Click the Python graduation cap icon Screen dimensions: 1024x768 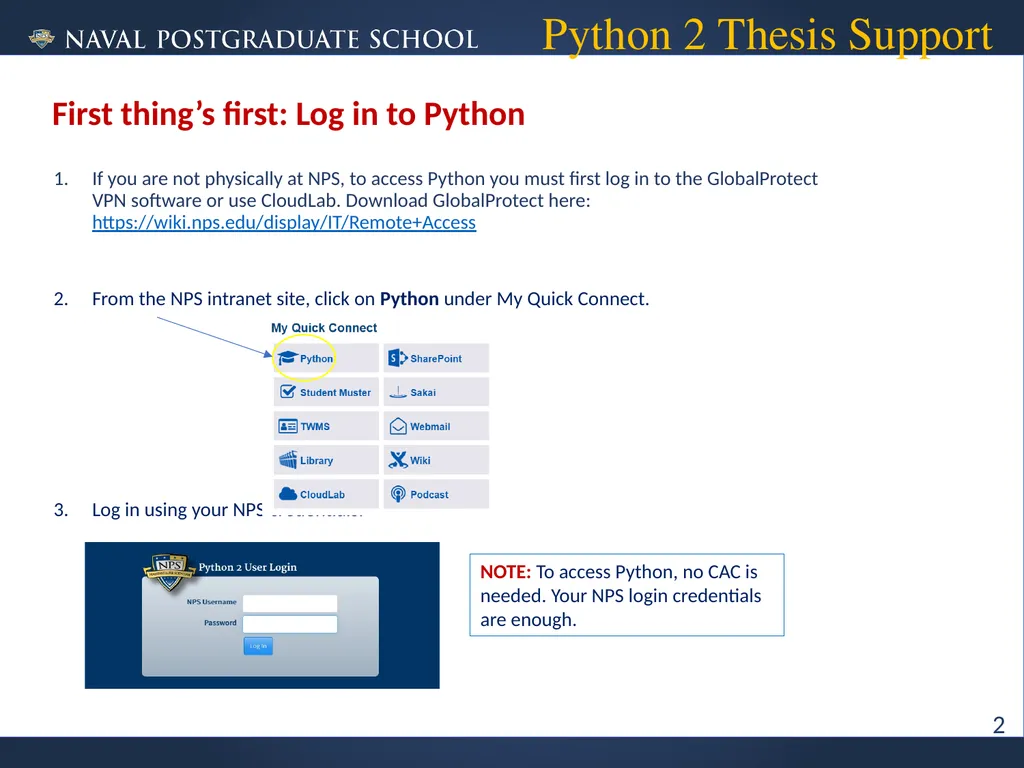click(287, 358)
